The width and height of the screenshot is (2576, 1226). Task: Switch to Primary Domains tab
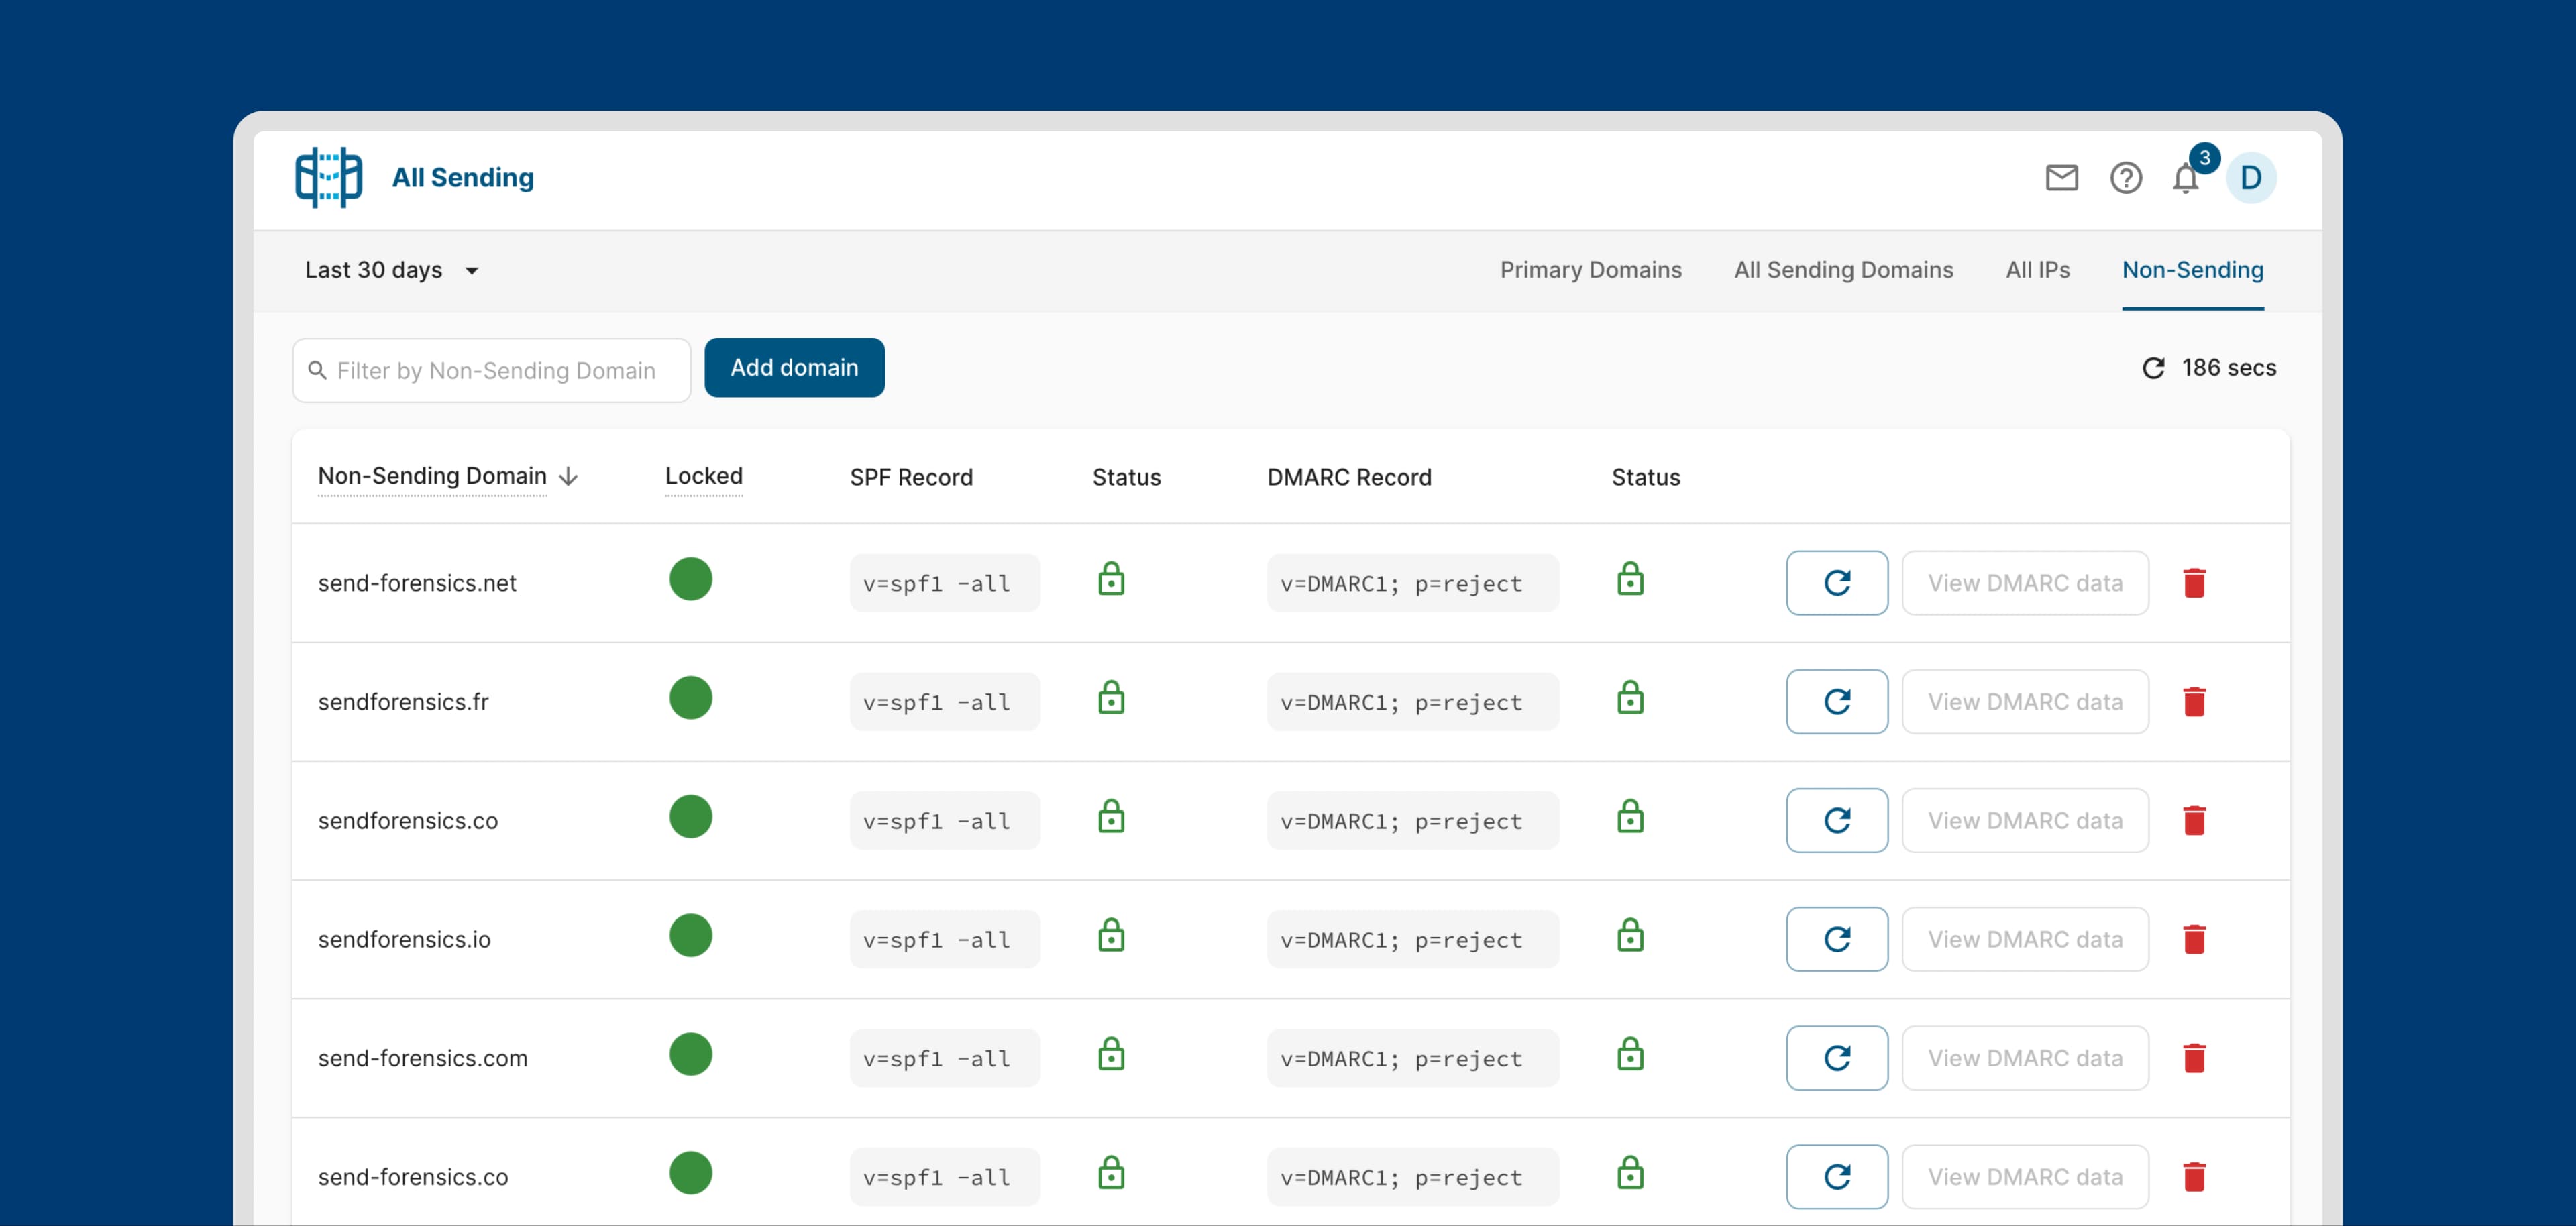(x=1590, y=270)
